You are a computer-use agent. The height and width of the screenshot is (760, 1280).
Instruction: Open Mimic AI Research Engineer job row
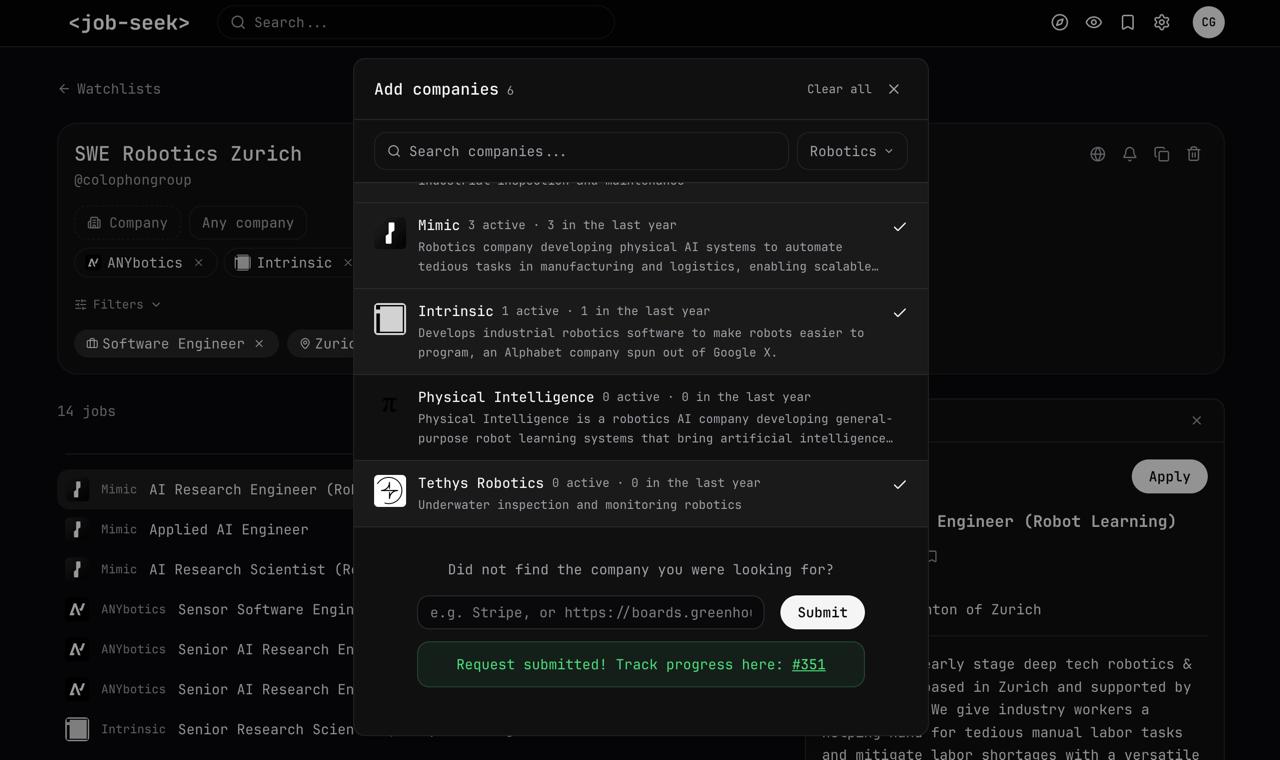click(x=206, y=489)
